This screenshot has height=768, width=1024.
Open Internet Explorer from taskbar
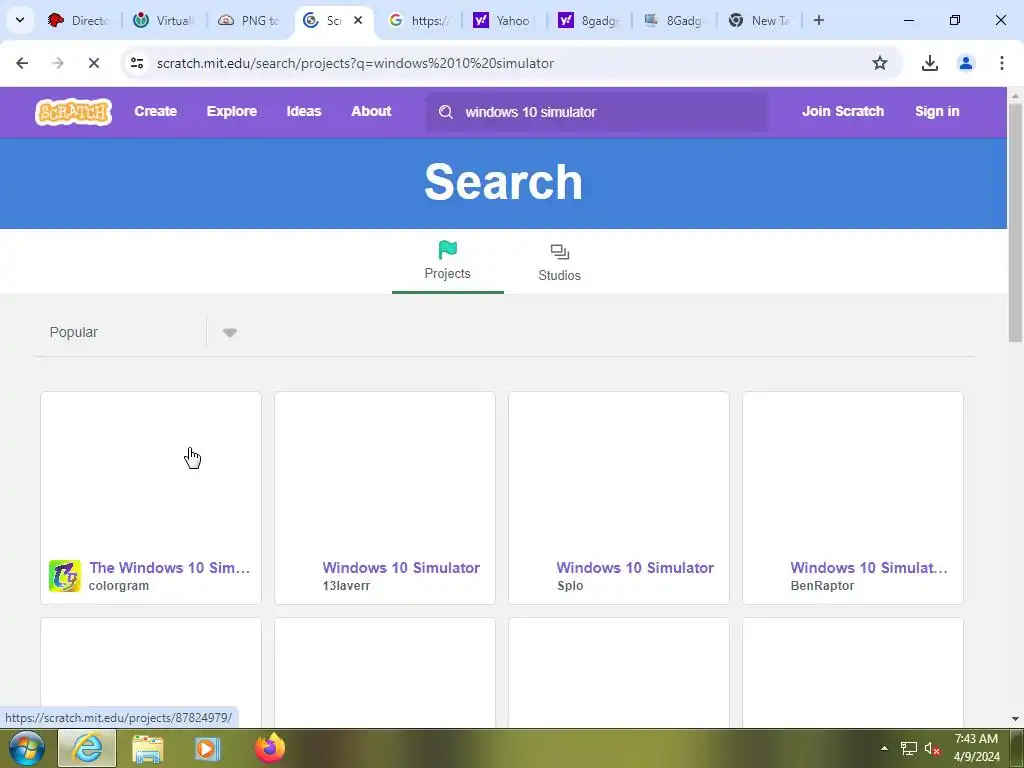click(x=87, y=748)
